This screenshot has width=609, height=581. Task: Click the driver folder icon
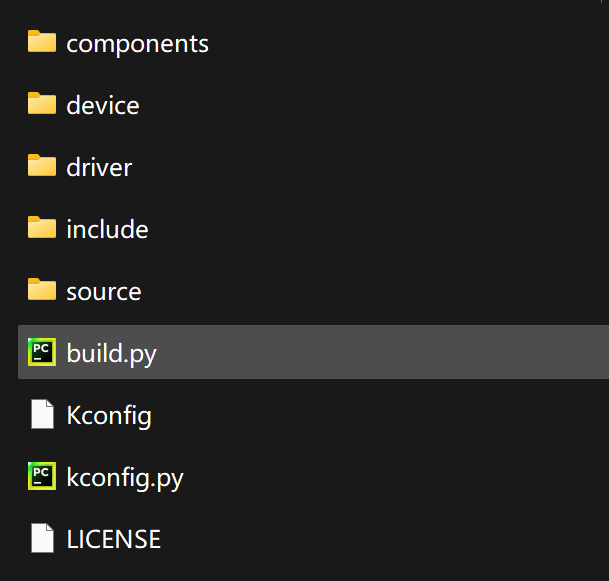click(x=42, y=166)
